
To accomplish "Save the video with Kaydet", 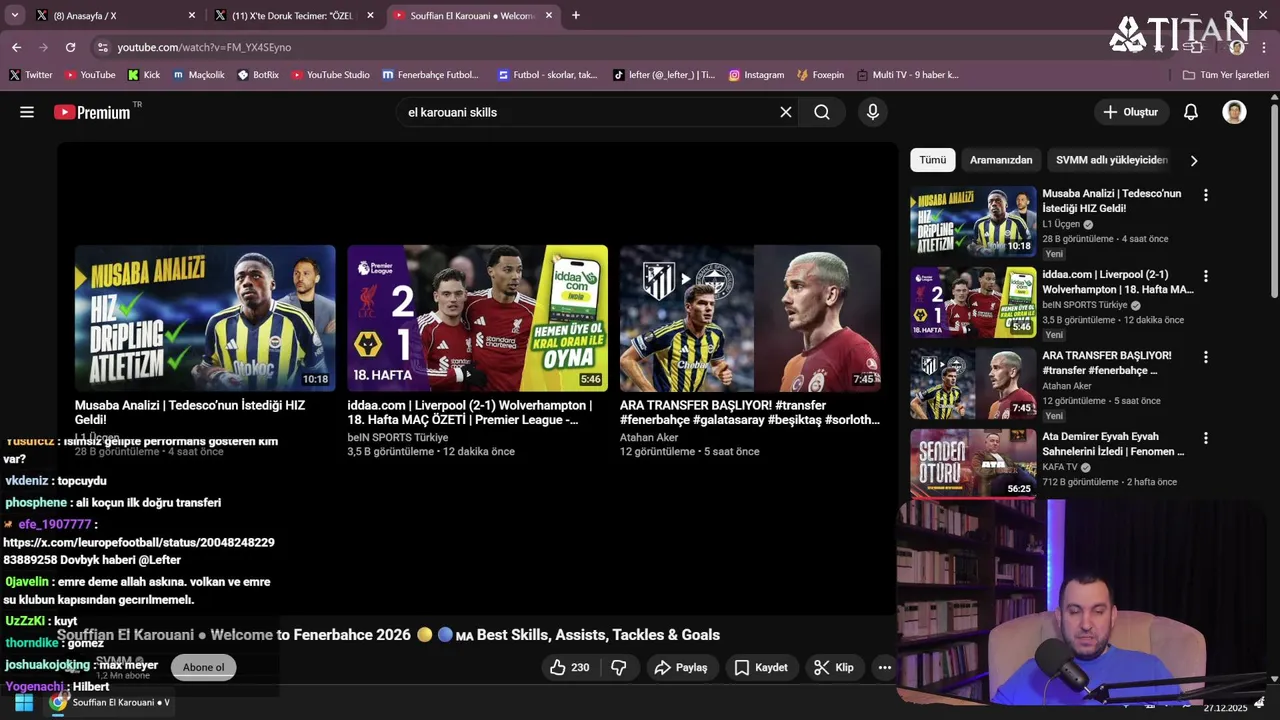I will (x=761, y=667).
